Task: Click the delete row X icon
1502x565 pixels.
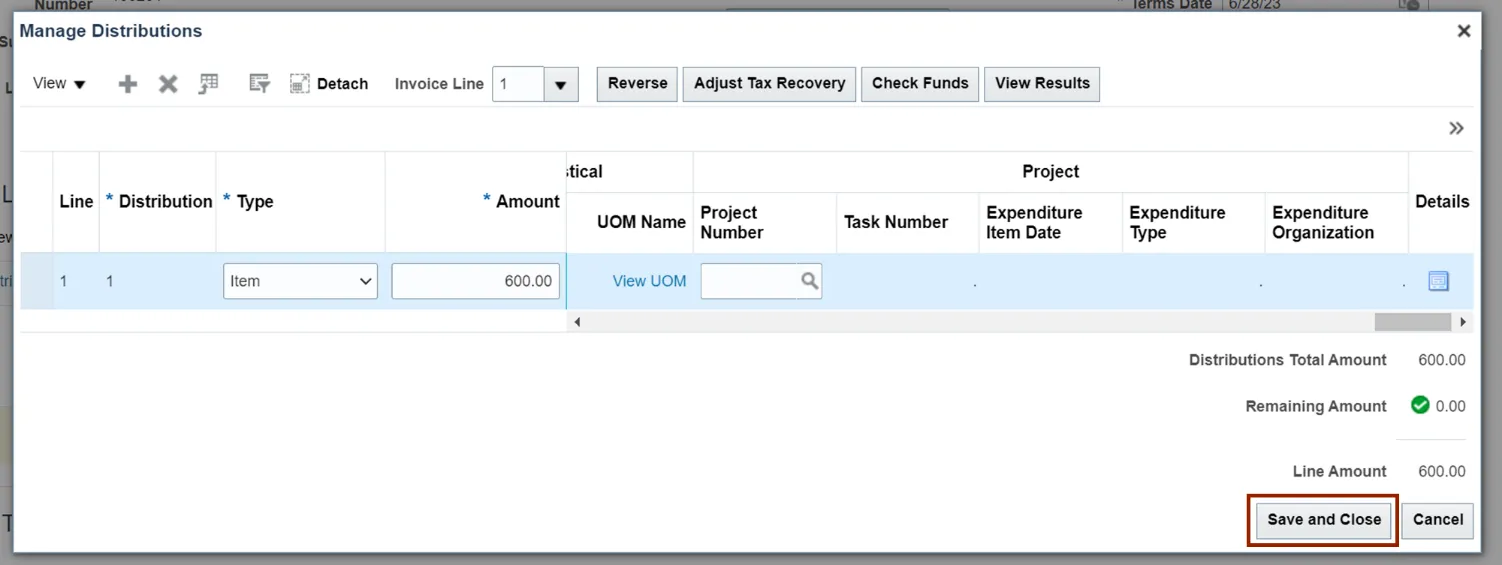Action: pos(168,84)
